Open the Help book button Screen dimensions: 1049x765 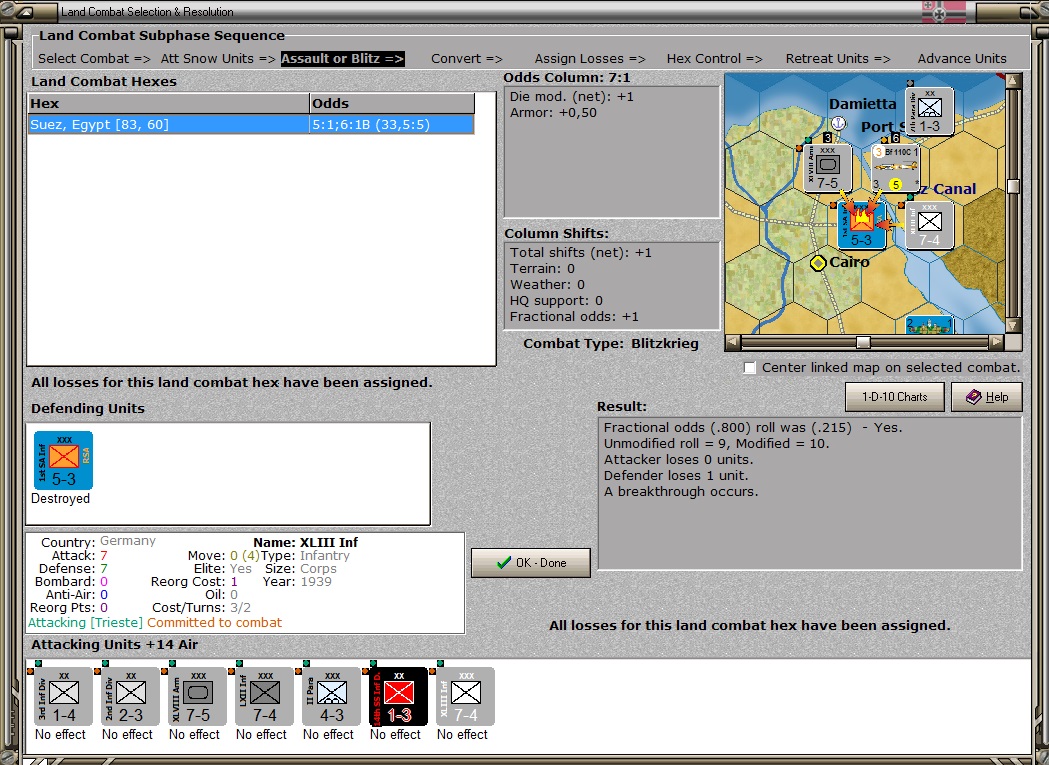(987, 397)
